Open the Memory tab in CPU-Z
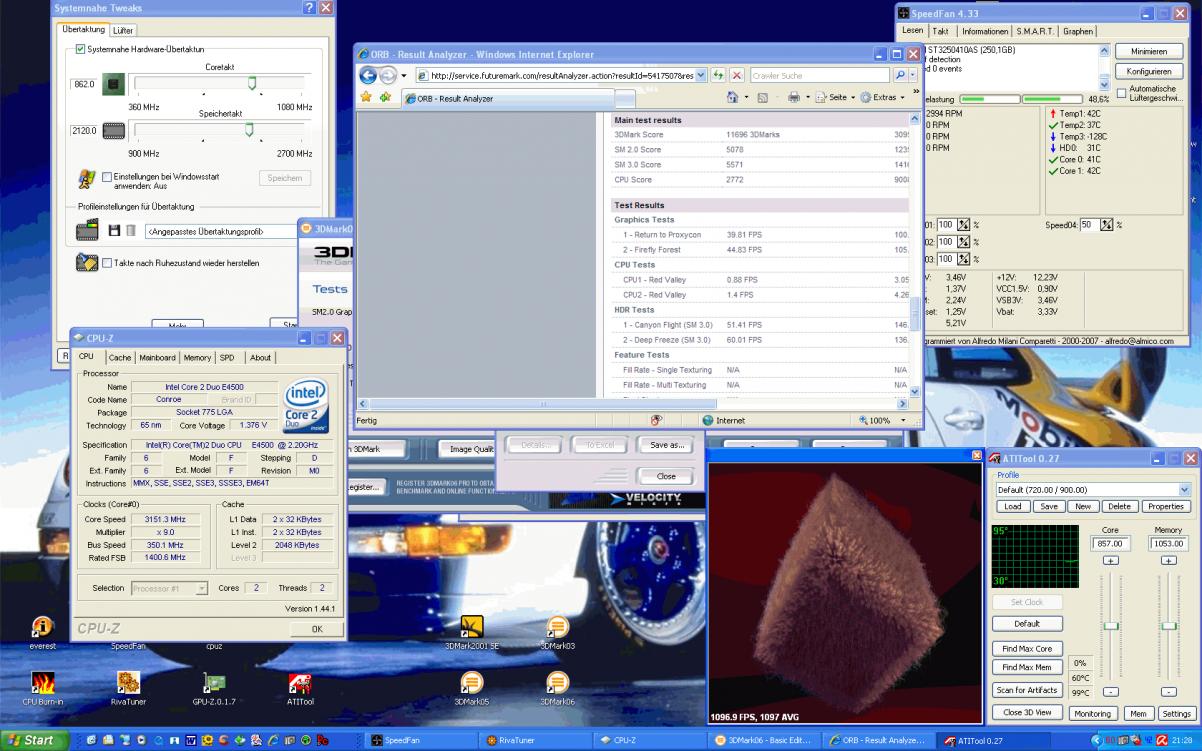This screenshot has width=1202, height=751. [197, 357]
